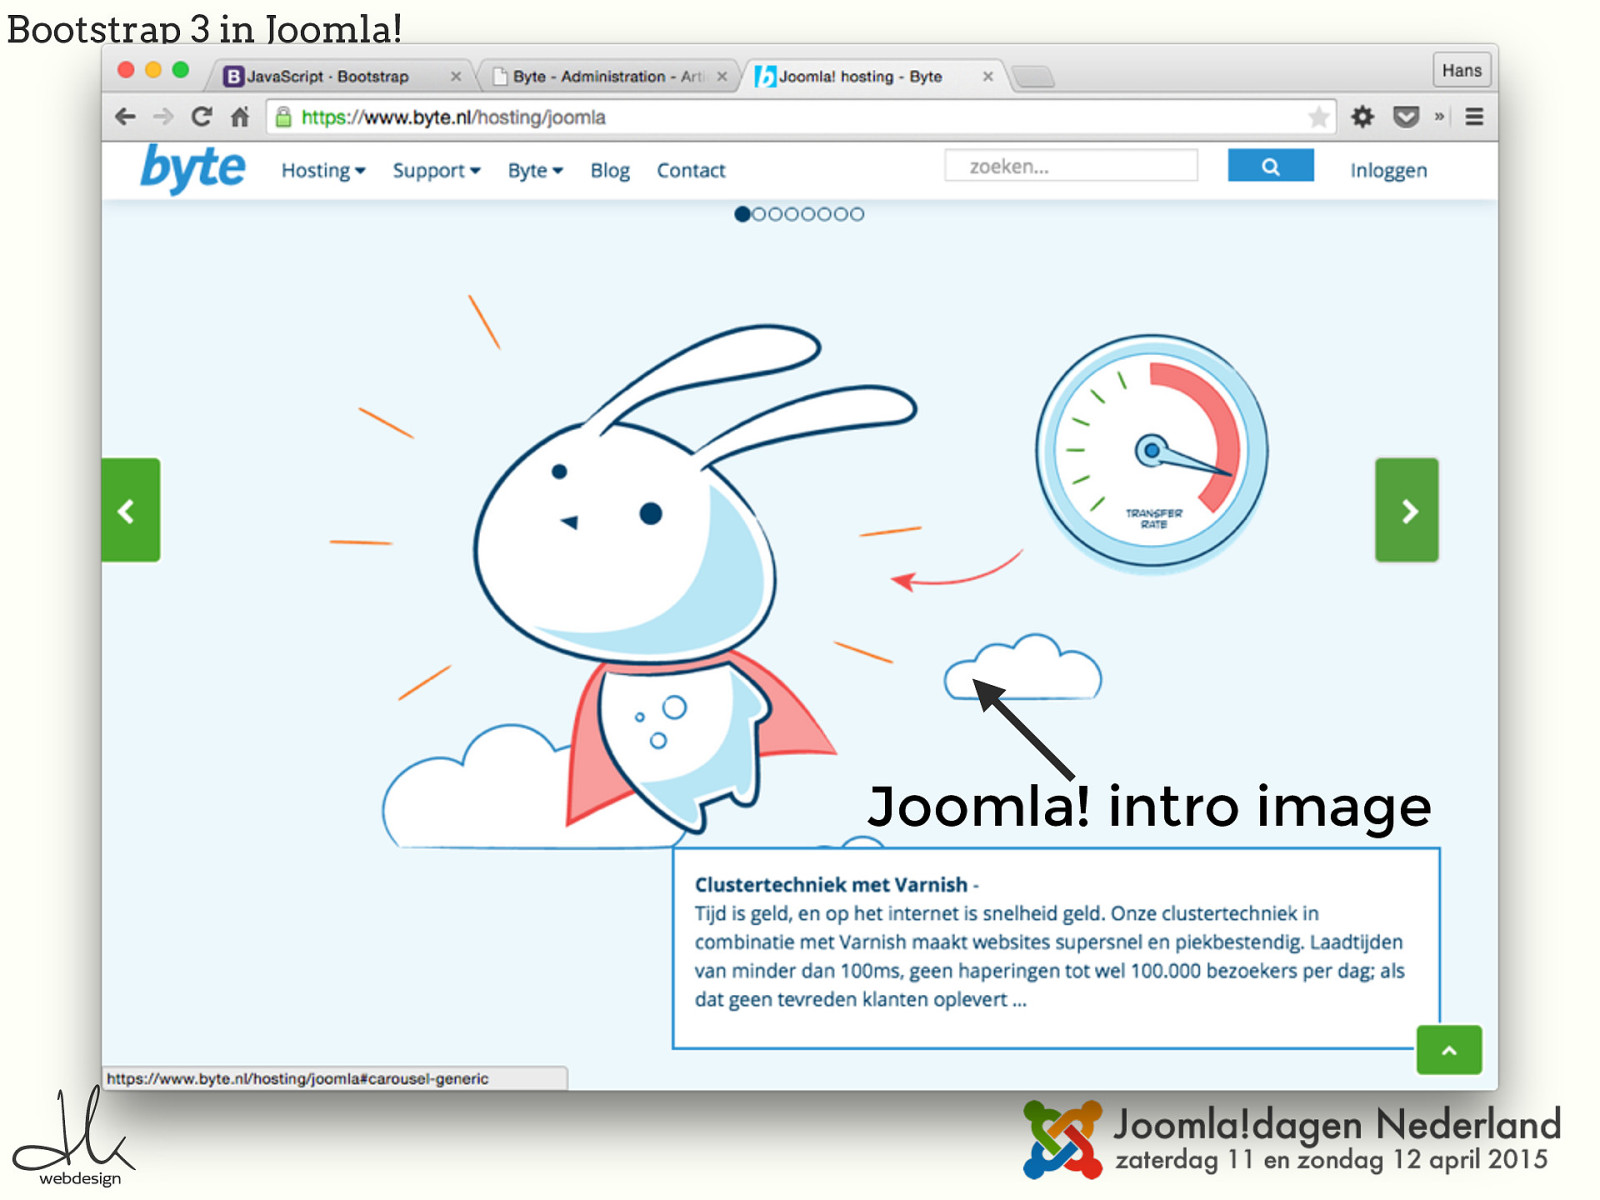View site security via the green padlock

tap(283, 117)
